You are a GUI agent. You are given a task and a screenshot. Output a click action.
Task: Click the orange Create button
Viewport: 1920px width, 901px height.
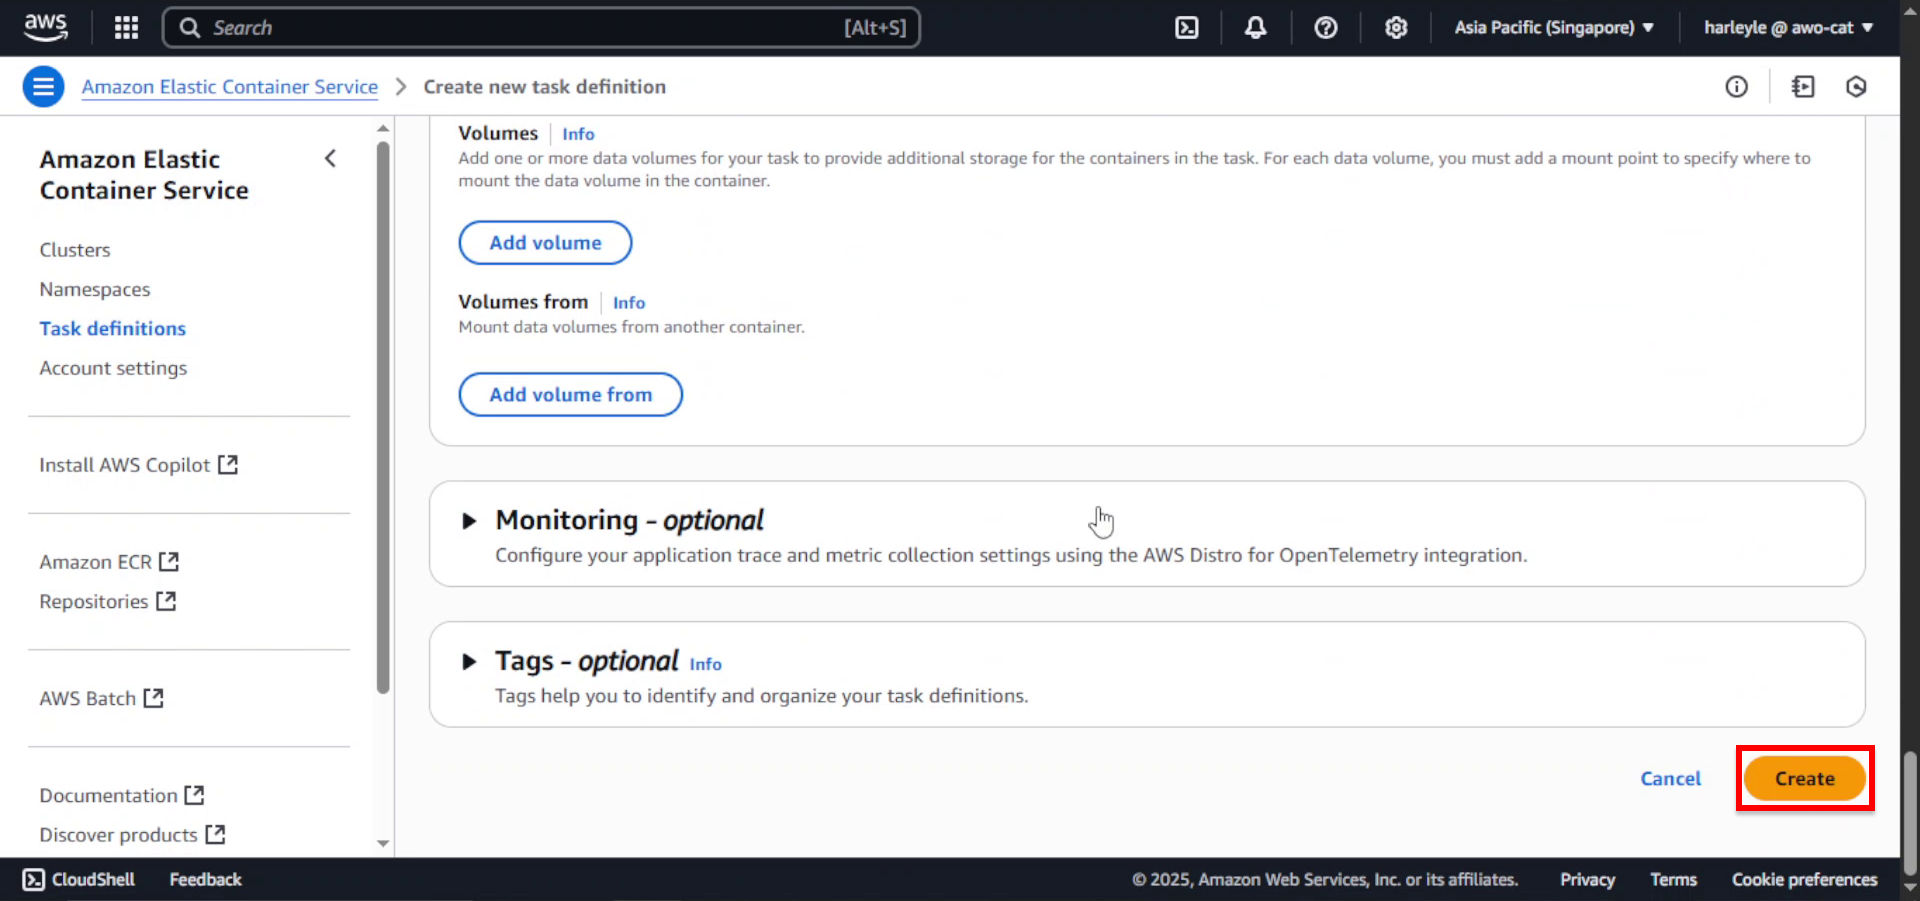1805,779
